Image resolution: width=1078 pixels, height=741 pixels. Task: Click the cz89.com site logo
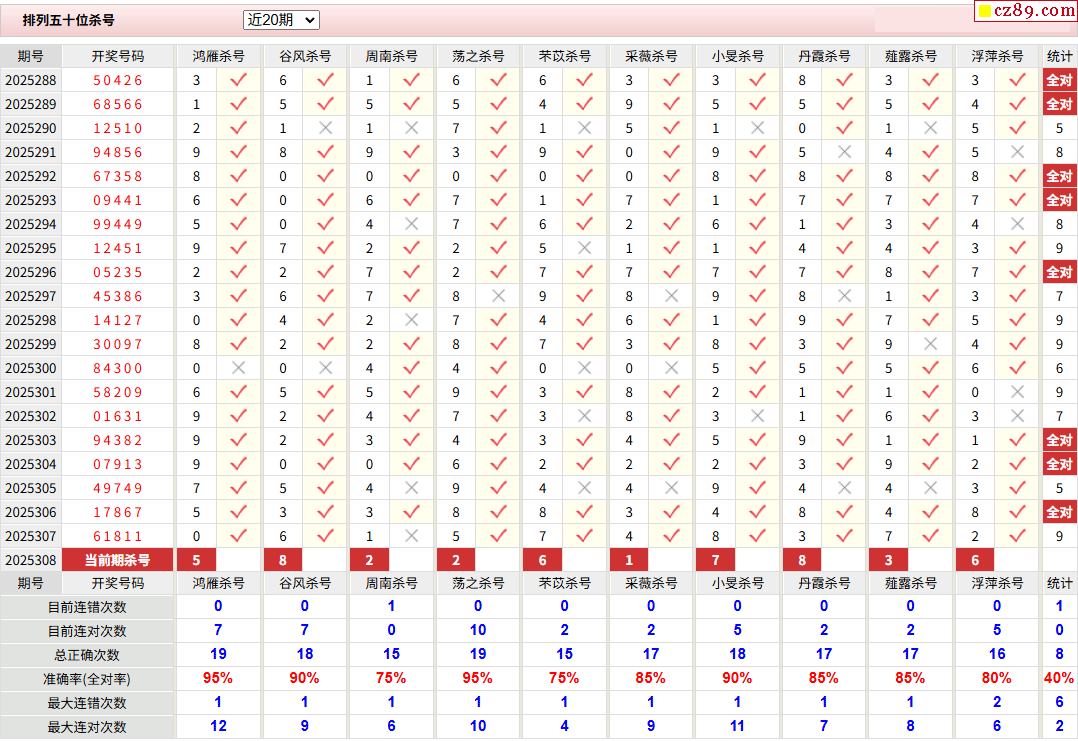pos(1025,11)
